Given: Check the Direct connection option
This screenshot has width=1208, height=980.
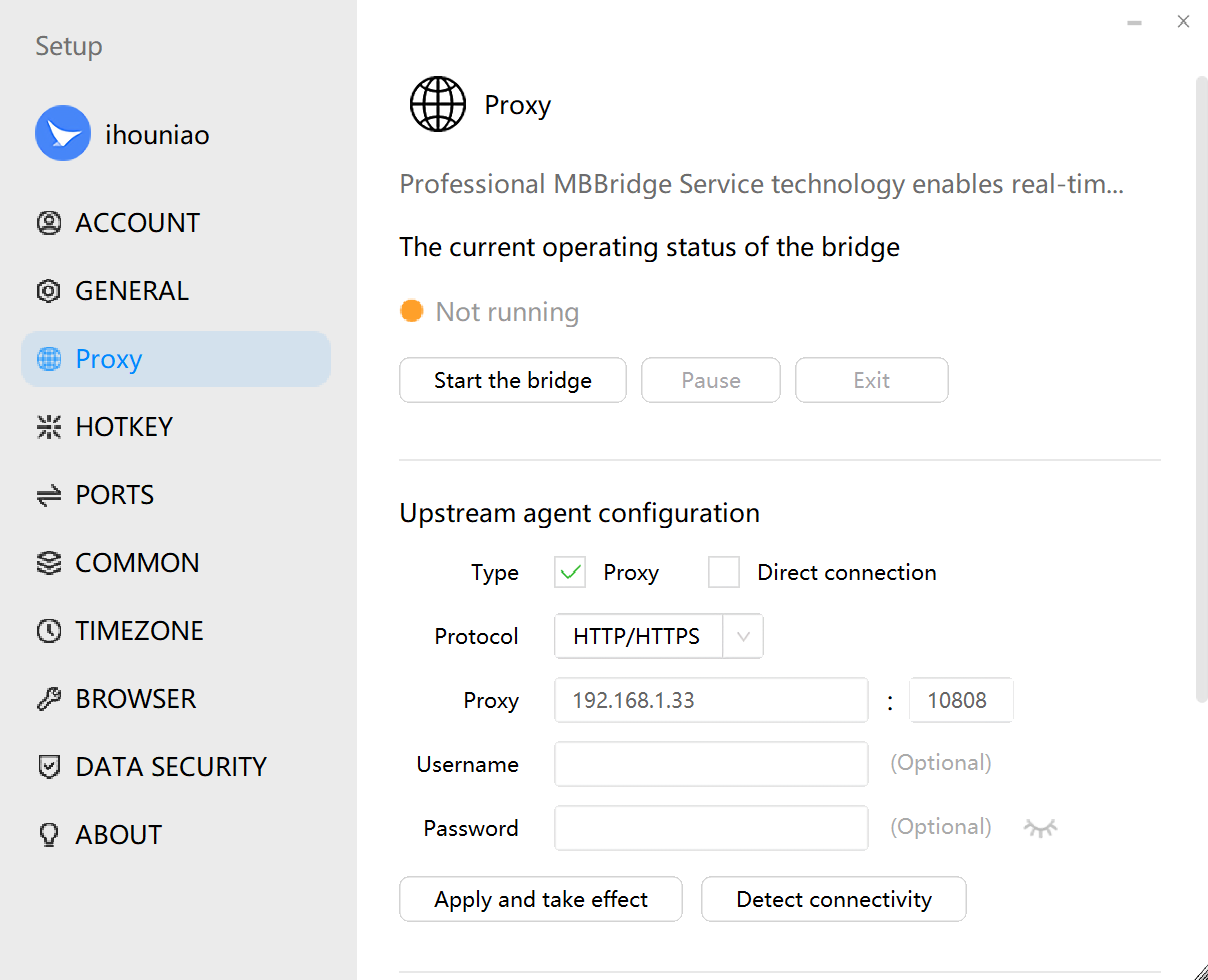Looking at the screenshot, I should pos(723,572).
